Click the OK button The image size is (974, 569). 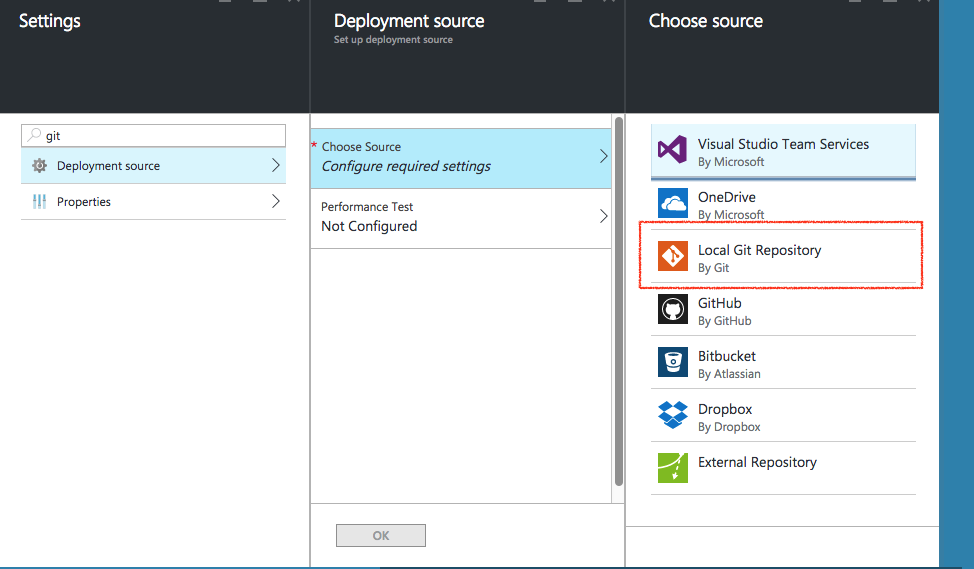point(381,535)
